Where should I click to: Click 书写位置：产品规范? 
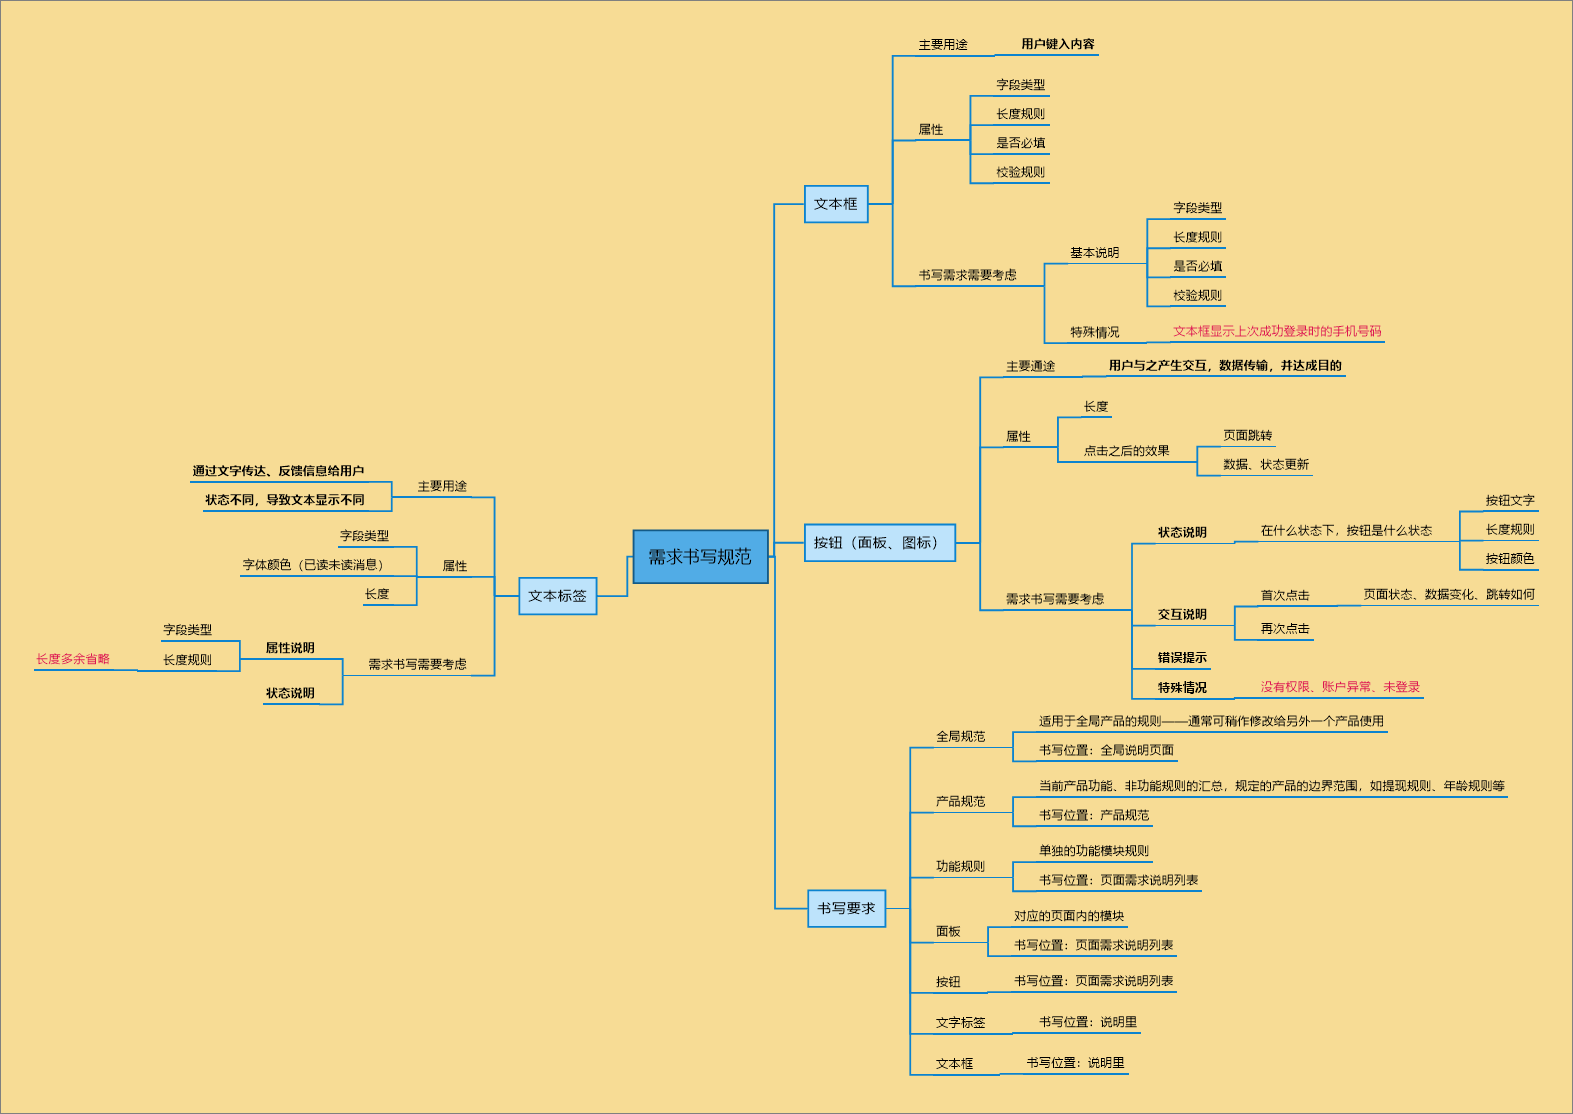(x=1094, y=815)
